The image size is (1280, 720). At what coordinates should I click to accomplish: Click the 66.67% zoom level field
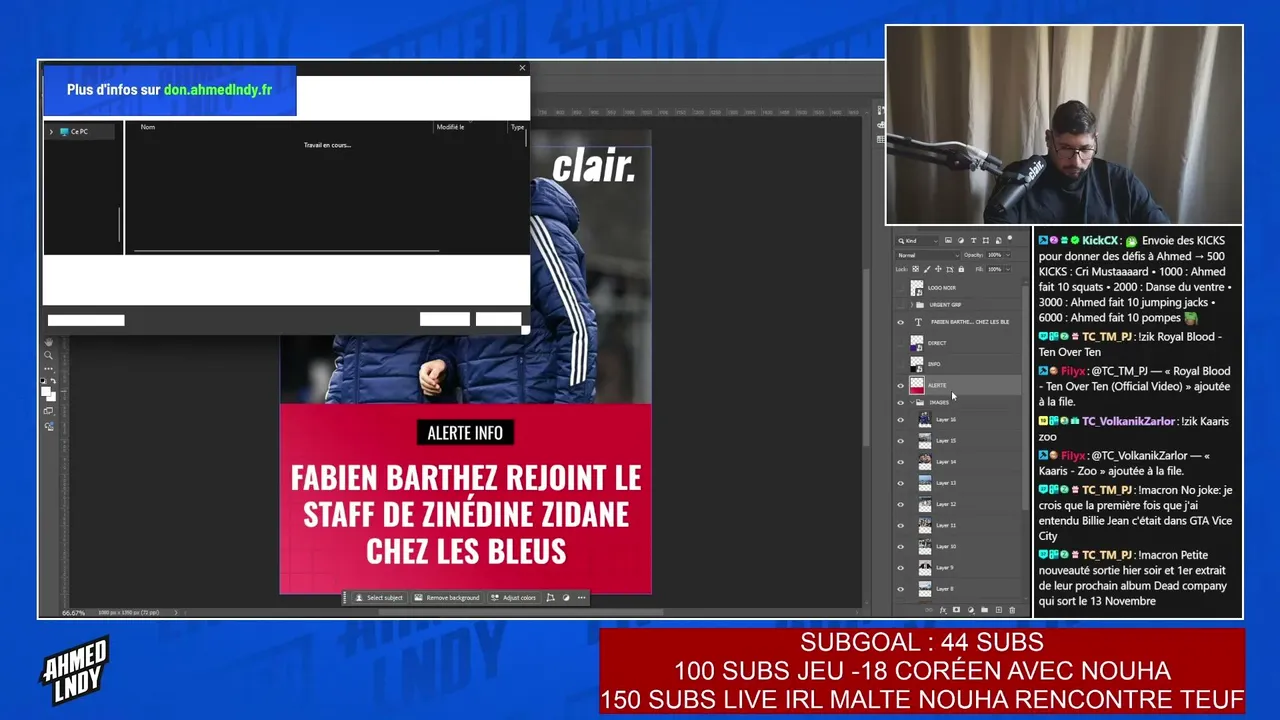pyautogui.click(x=72, y=612)
